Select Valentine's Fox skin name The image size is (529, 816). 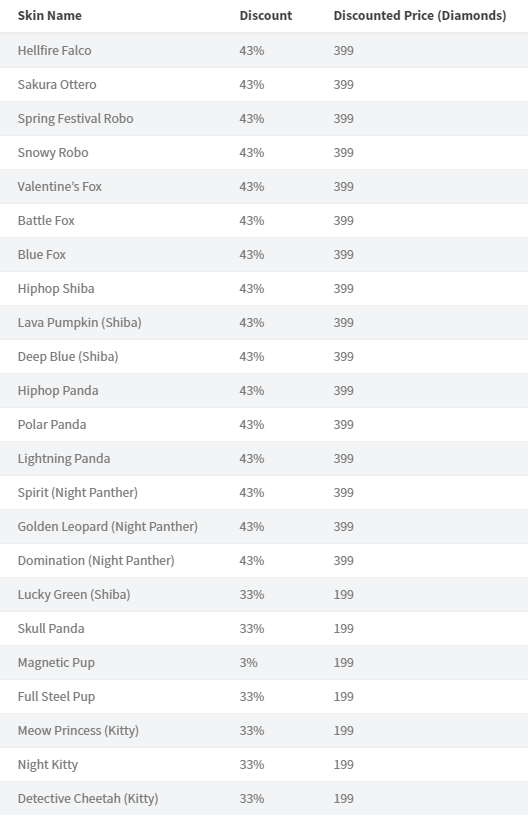(x=60, y=186)
